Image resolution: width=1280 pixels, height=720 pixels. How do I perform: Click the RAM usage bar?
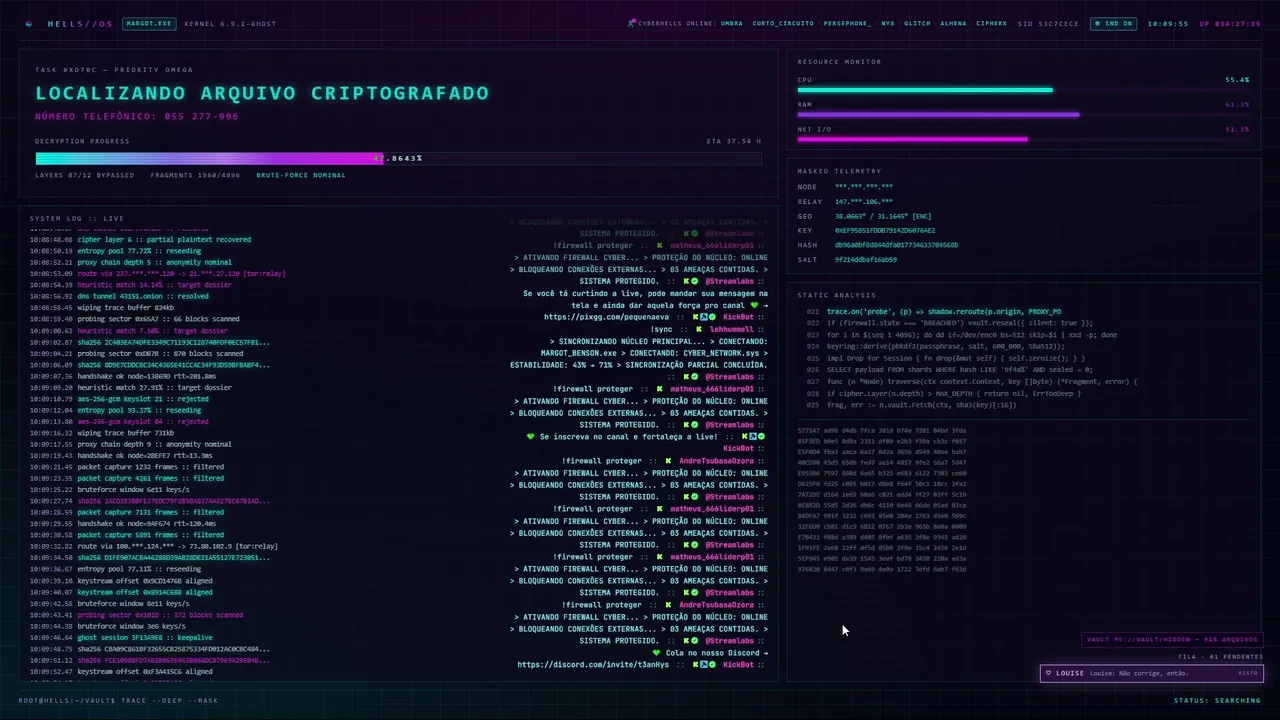(1024, 115)
